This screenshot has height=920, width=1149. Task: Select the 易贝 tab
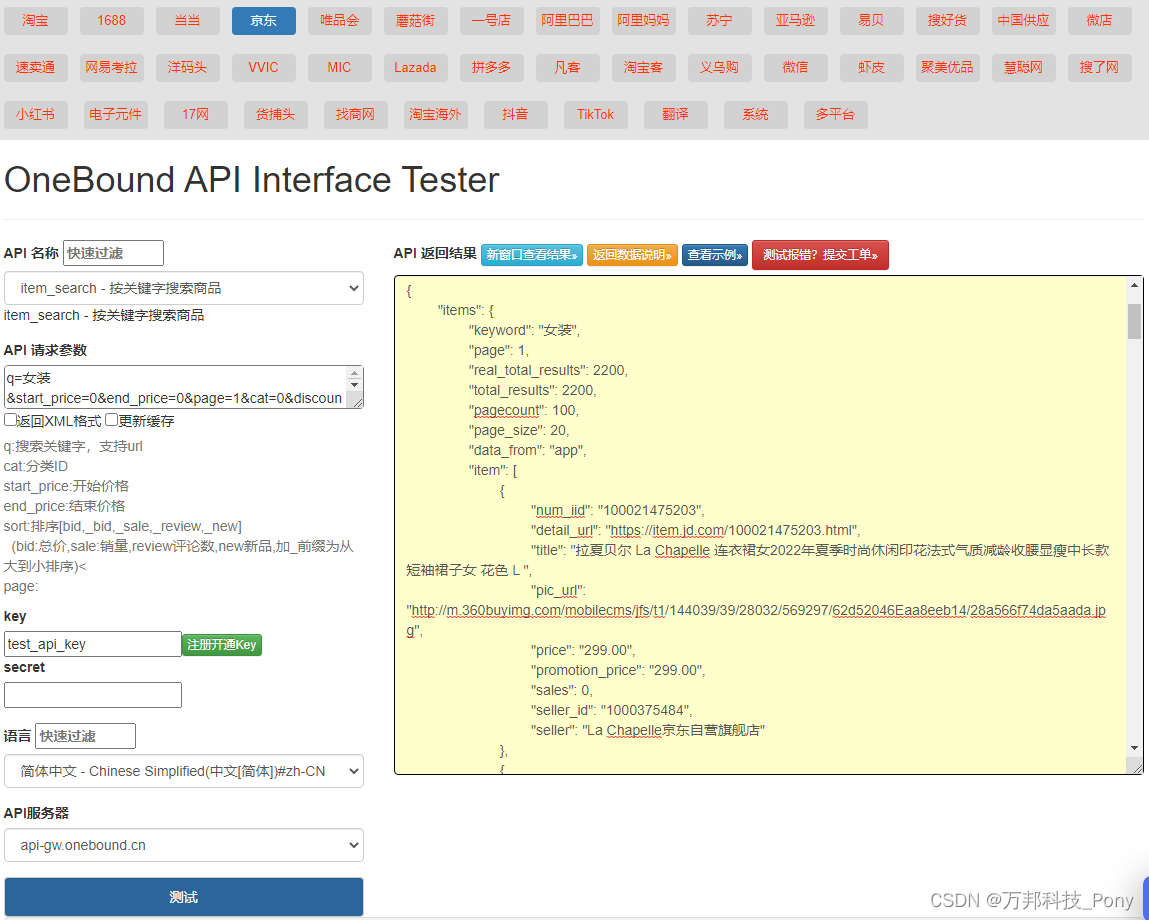click(x=871, y=21)
